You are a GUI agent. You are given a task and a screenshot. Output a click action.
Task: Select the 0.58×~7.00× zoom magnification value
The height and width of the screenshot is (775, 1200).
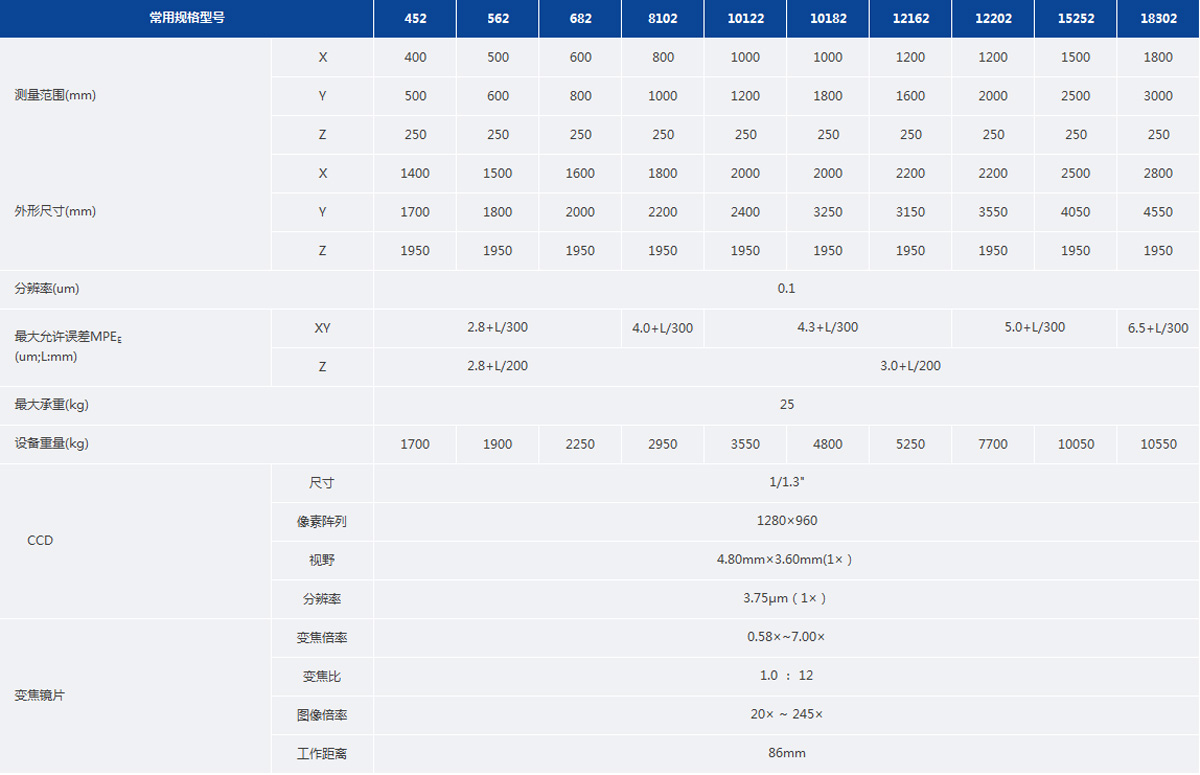786,637
